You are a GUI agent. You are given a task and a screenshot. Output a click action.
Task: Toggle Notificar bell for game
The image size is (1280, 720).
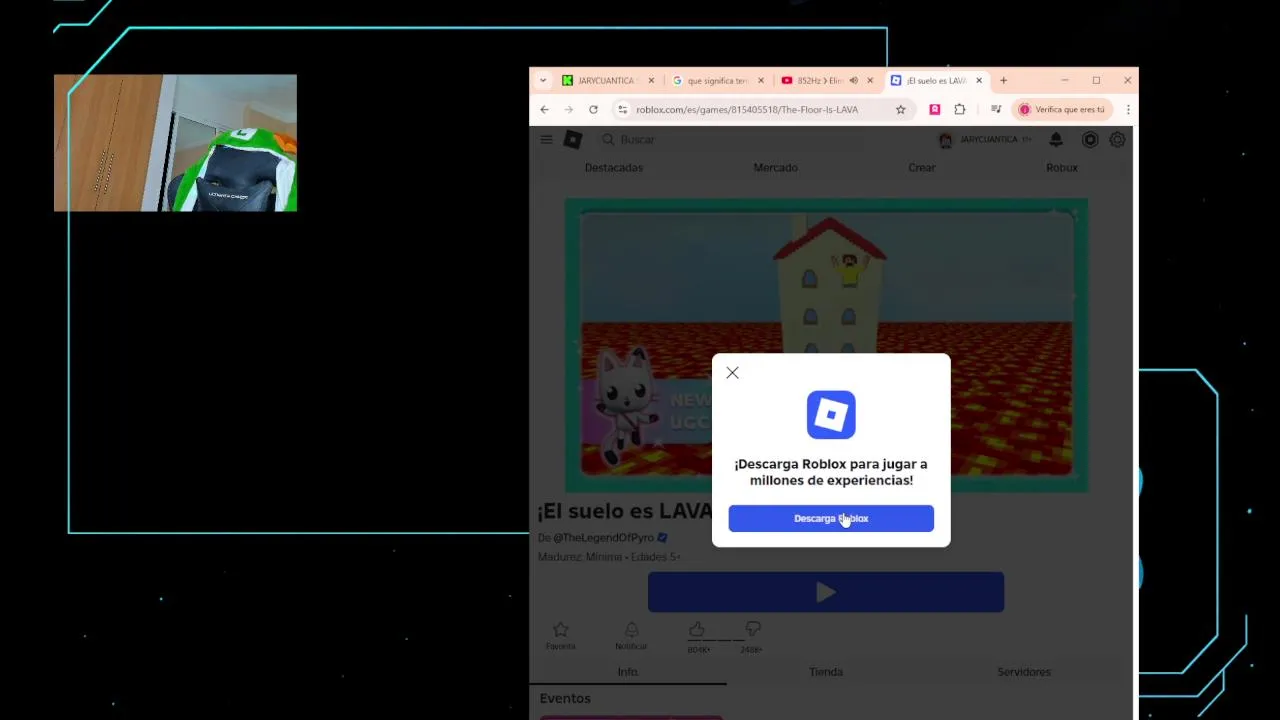click(631, 634)
